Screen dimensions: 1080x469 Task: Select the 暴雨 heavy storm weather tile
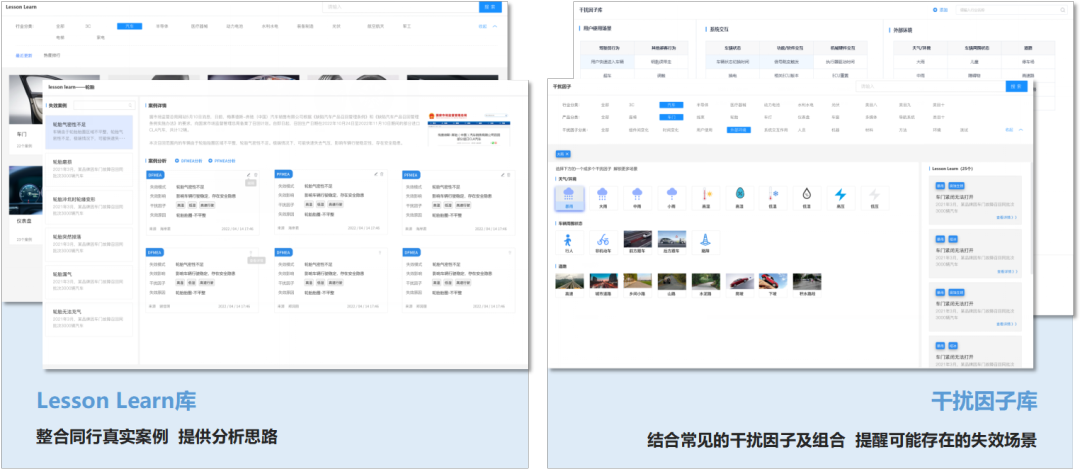coord(569,198)
